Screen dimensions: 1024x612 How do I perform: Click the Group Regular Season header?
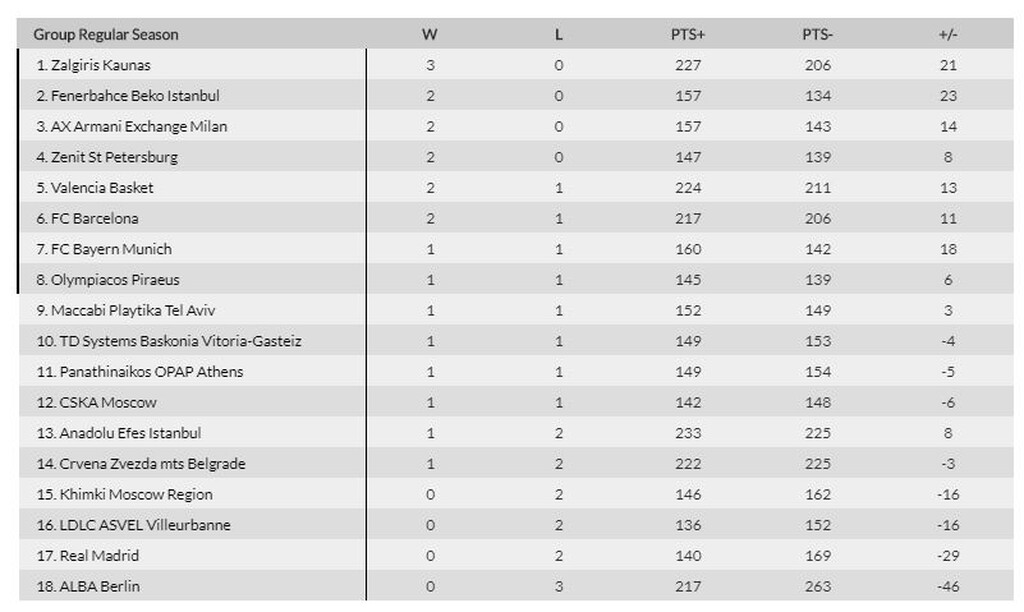tap(106, 34)
